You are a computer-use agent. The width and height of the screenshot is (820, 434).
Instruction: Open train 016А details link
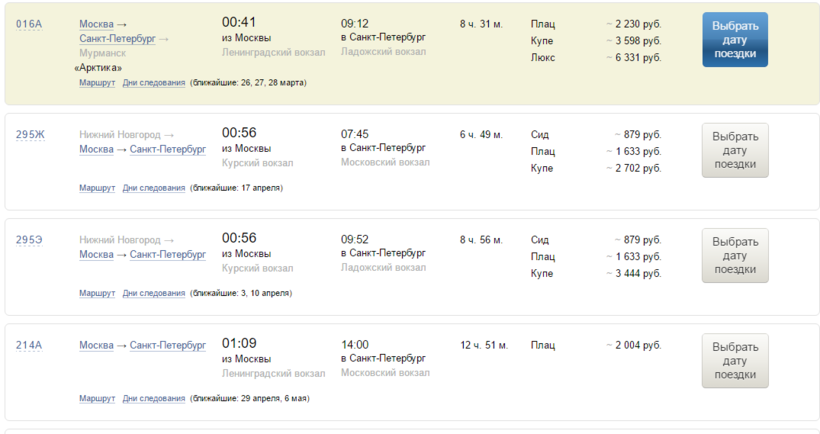coord(29,23)
